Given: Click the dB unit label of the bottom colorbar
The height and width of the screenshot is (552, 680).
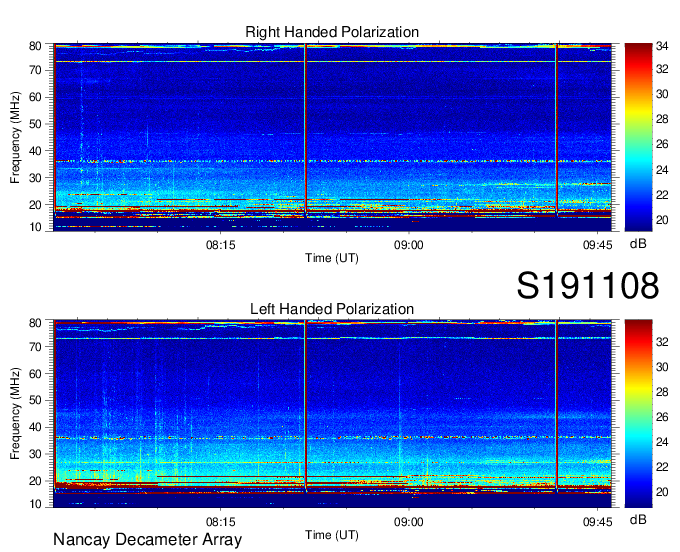Looking at the screenshot, I should pos(638,519).
